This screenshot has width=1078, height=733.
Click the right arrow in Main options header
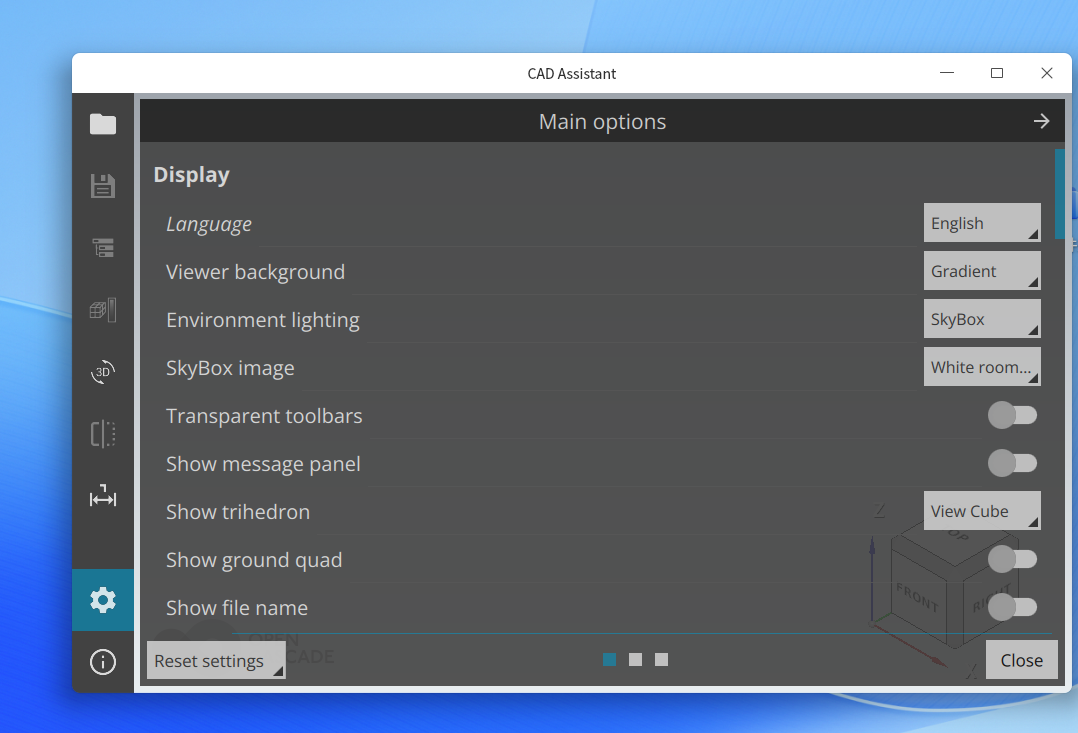click(x=1042, y=122)
